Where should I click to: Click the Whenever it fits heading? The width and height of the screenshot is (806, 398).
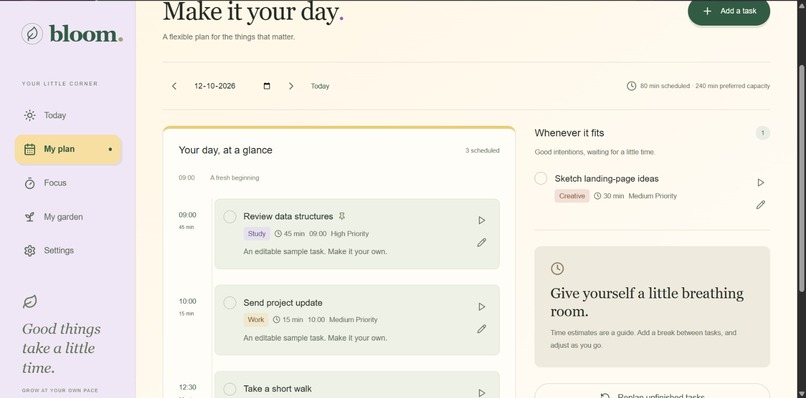pyautogui.click(x=569, y=133)
